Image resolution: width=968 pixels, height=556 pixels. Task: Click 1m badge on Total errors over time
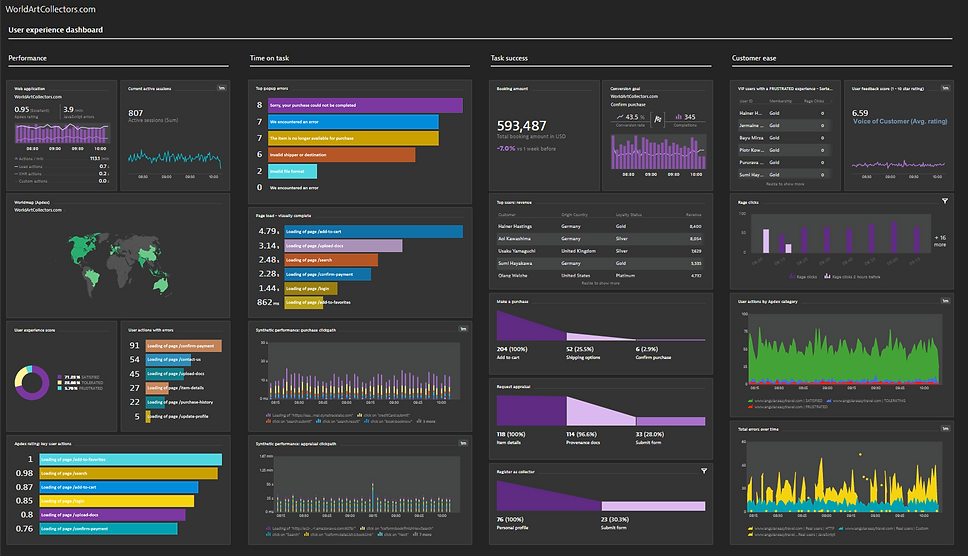coord(945,428)
